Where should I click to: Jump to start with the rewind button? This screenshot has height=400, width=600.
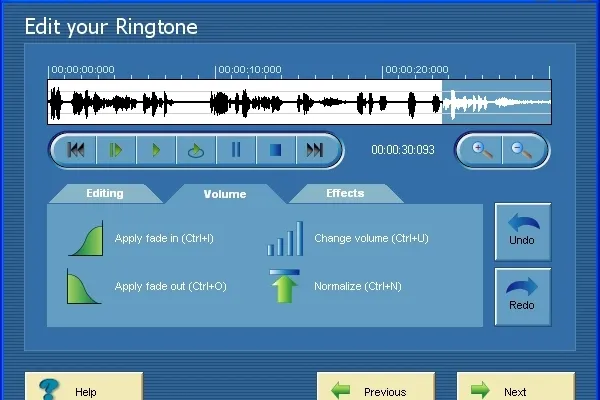pos(75,150)
